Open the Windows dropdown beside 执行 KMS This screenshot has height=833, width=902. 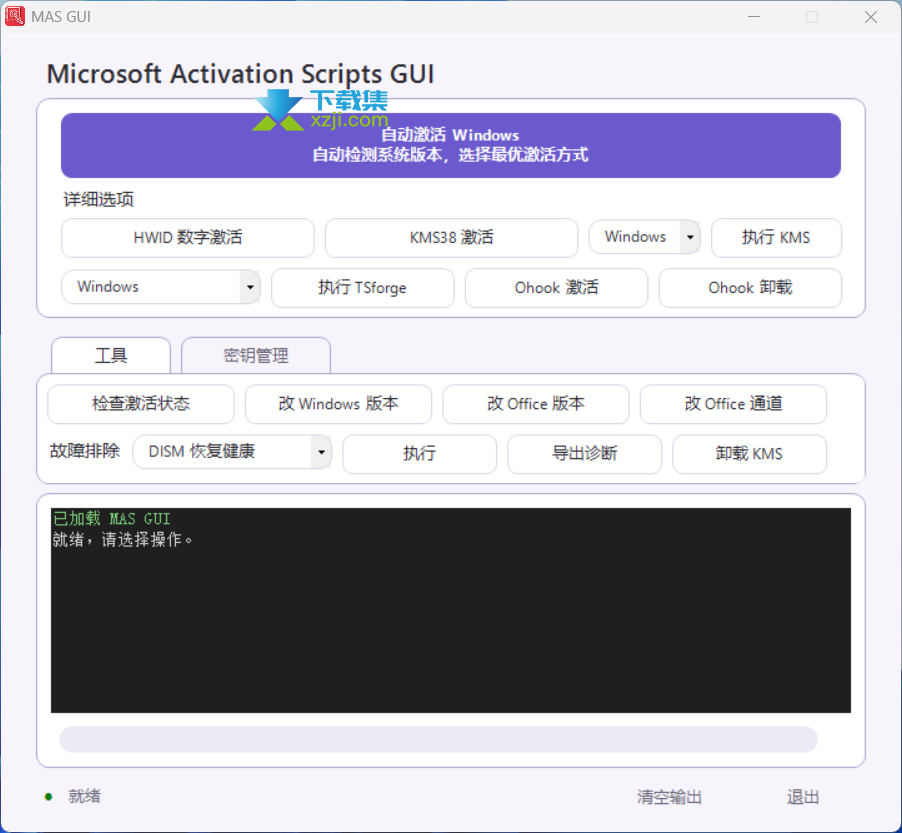(x=644, y=236)
